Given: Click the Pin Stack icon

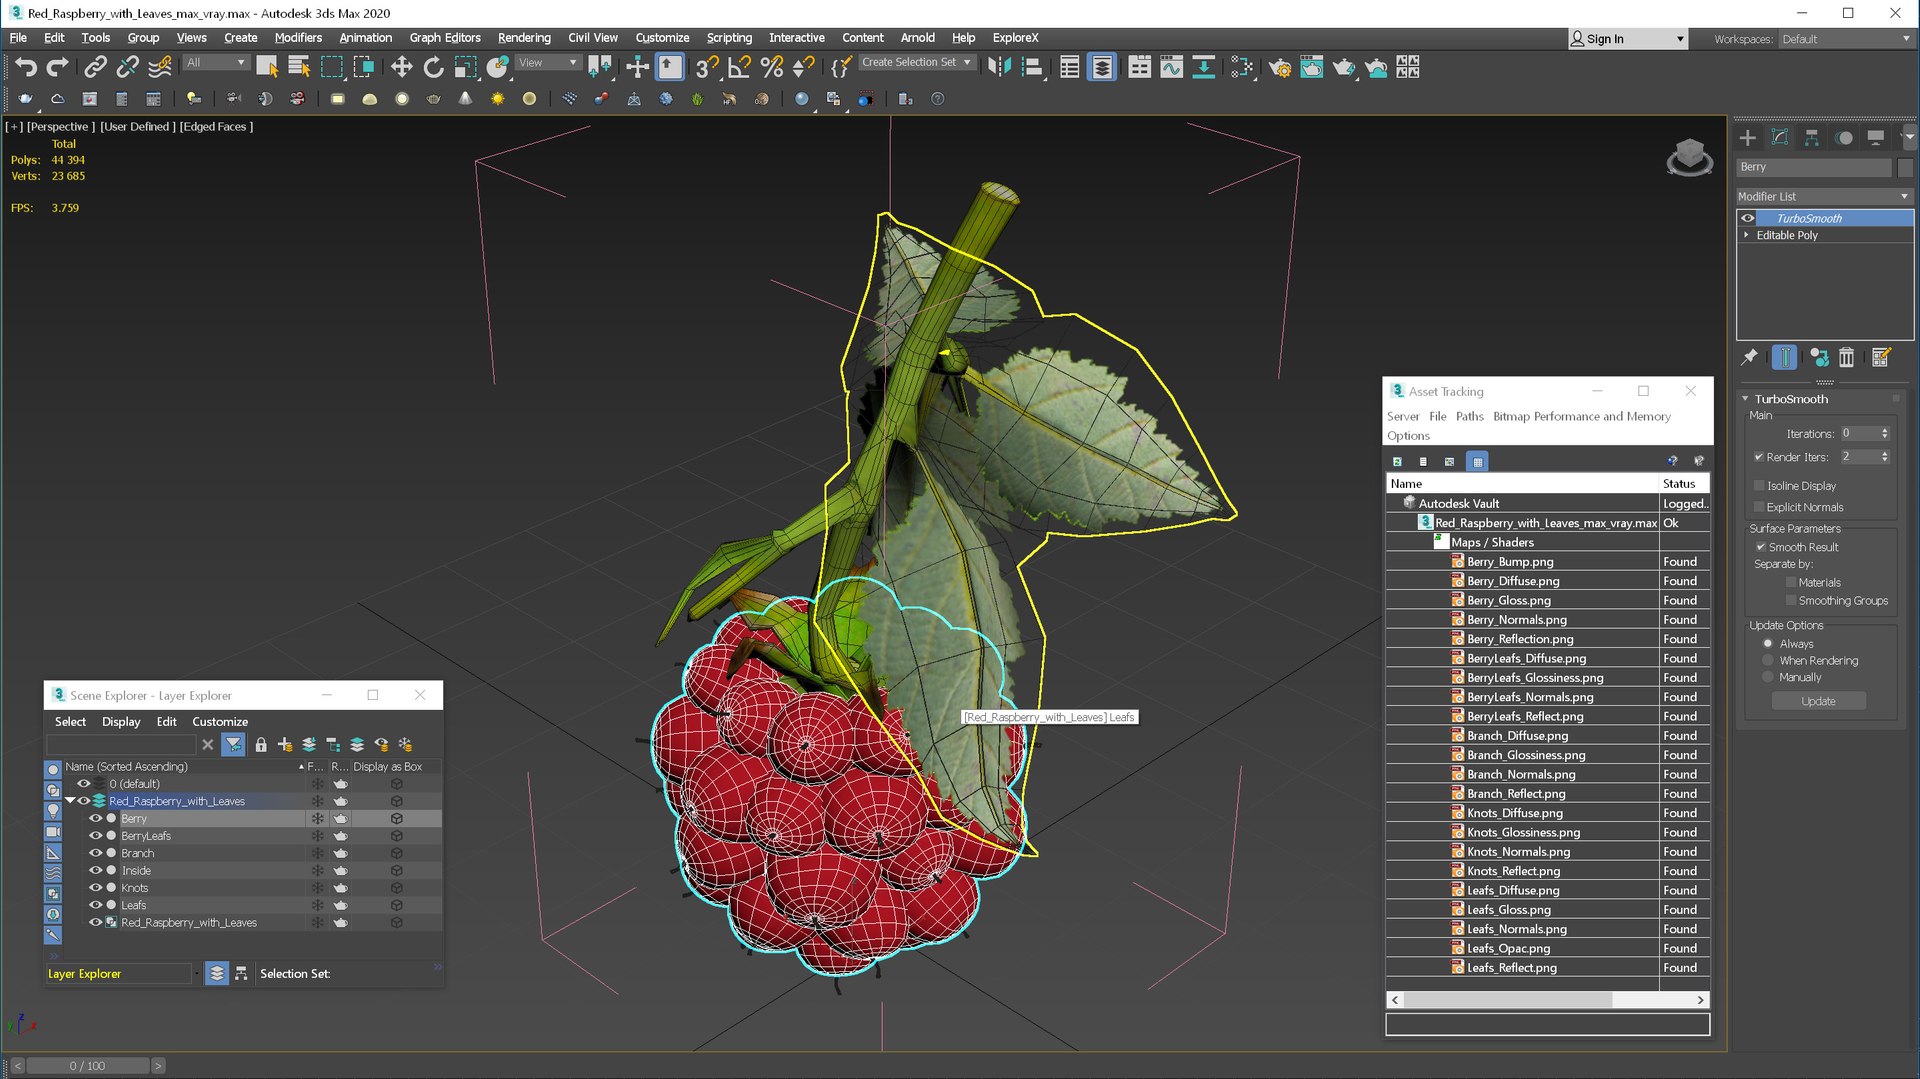Looking at the screenshot, I should coord(1749,357).
